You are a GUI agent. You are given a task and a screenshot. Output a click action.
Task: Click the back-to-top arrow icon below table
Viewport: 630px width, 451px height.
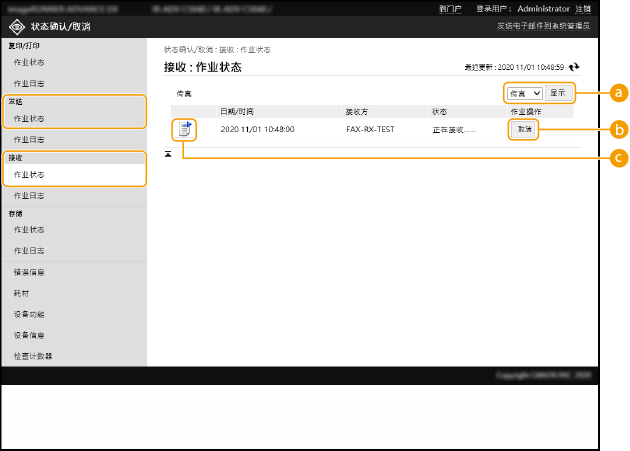pyautogui.click(x=168, y=153)
